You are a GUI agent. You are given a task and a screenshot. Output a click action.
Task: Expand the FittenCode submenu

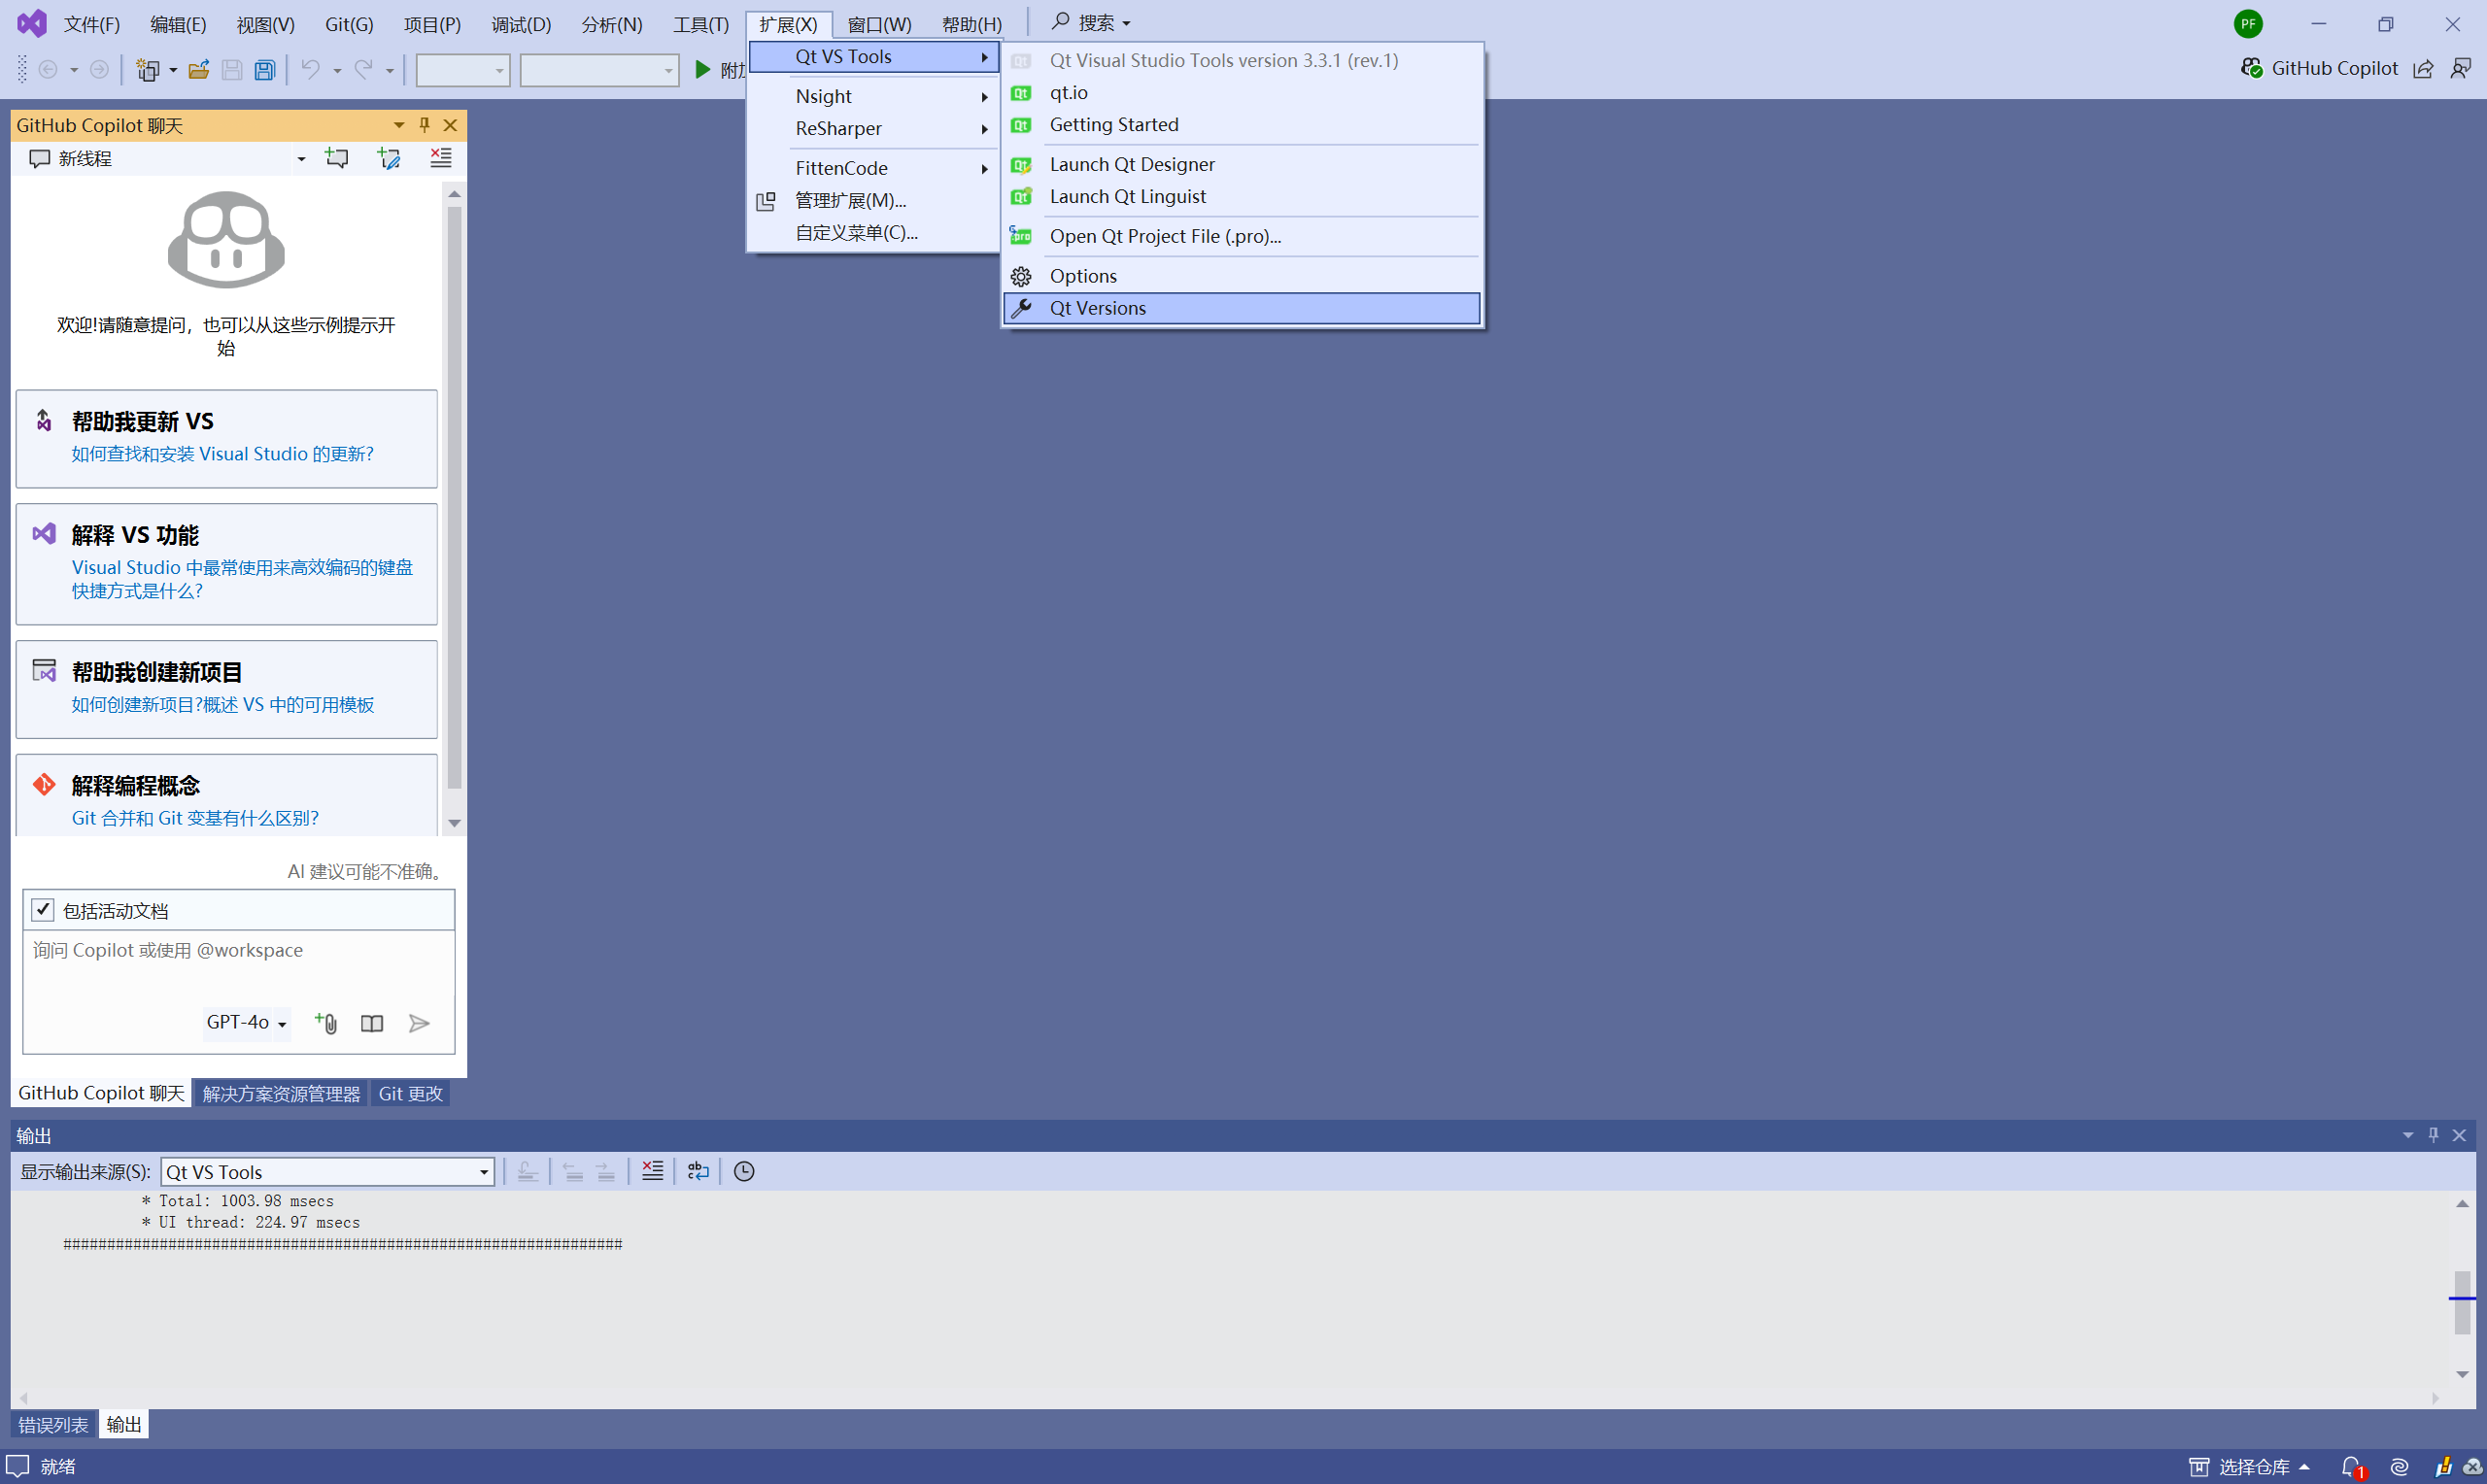coord(874,168)
